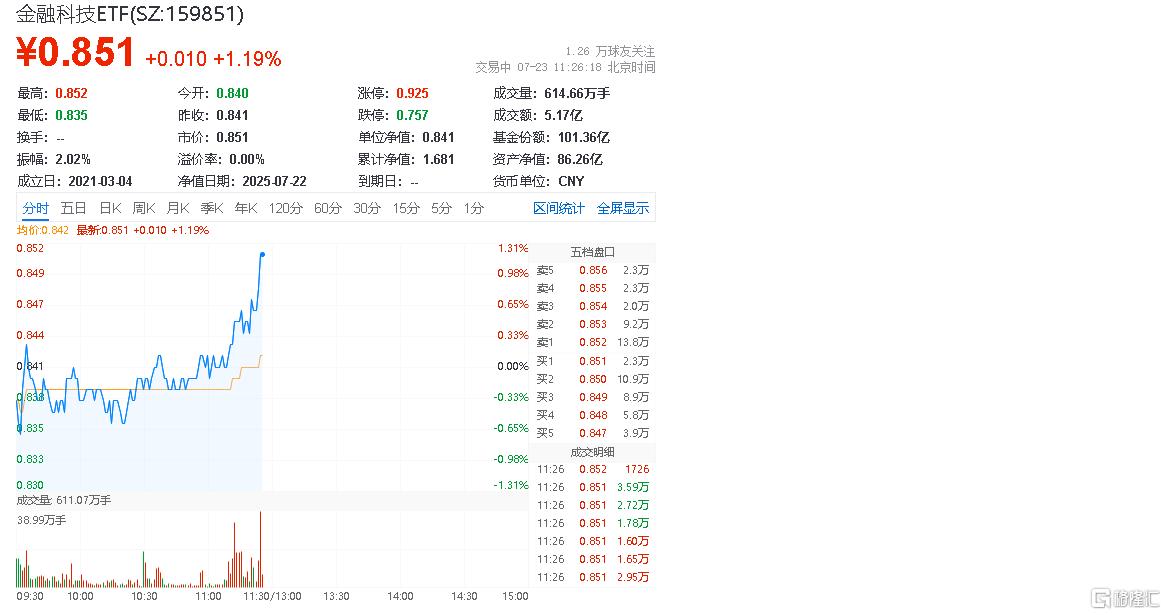
Task: Click the 14:00 time axis label
Action: click(x=400, y=596)
